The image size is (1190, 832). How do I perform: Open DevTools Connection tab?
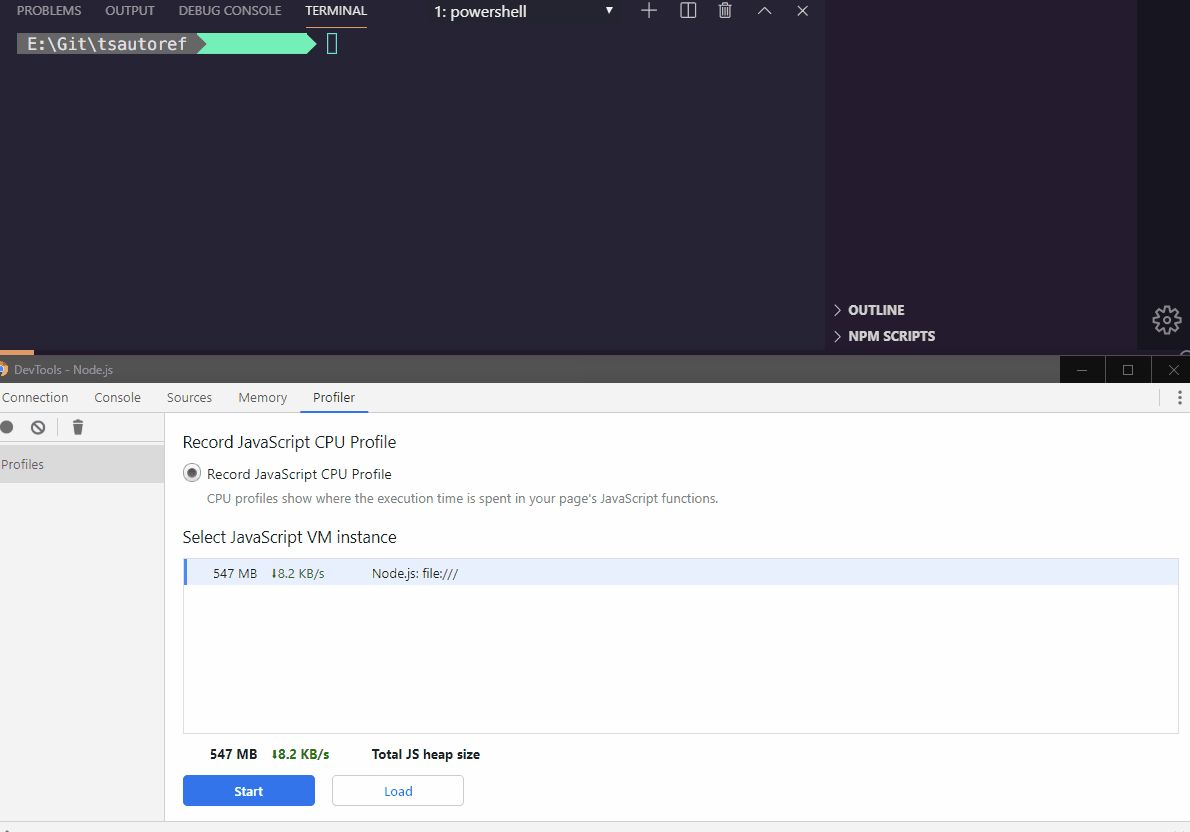(35, 397)
